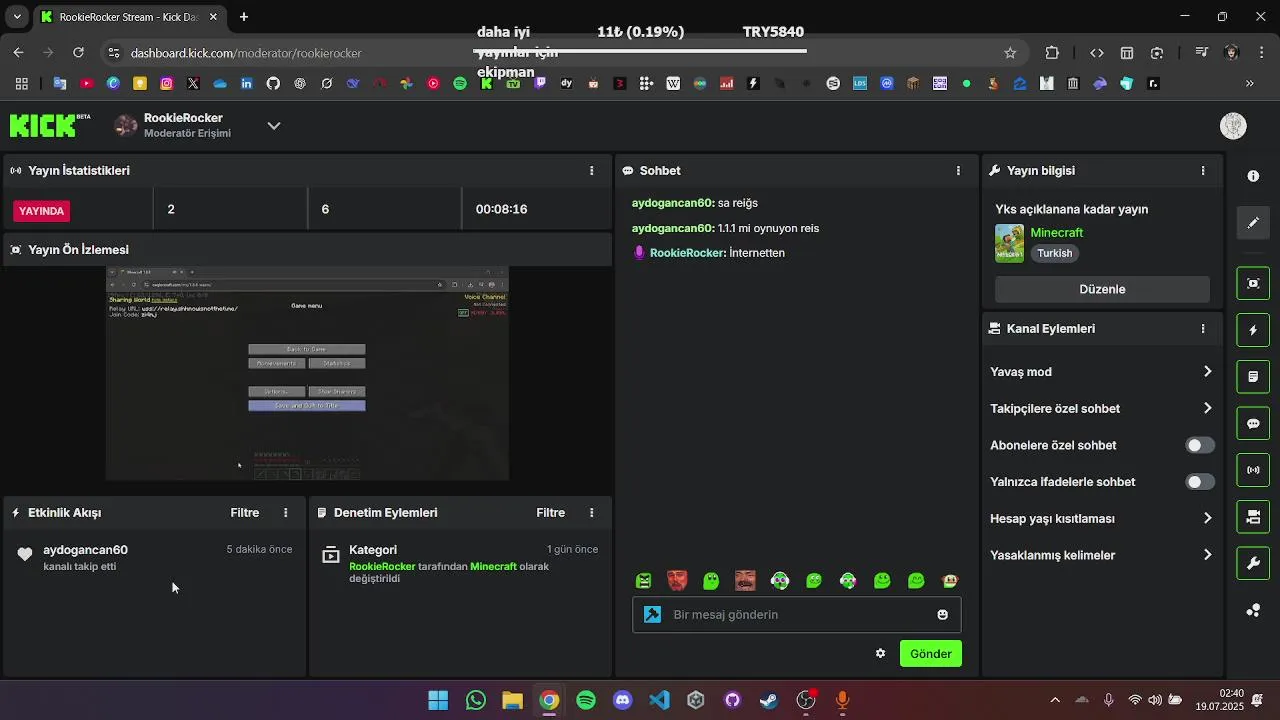Open Instagram bookmark in bookmarks bar
Screen dimensions: 1280x720
click(166, 84)
